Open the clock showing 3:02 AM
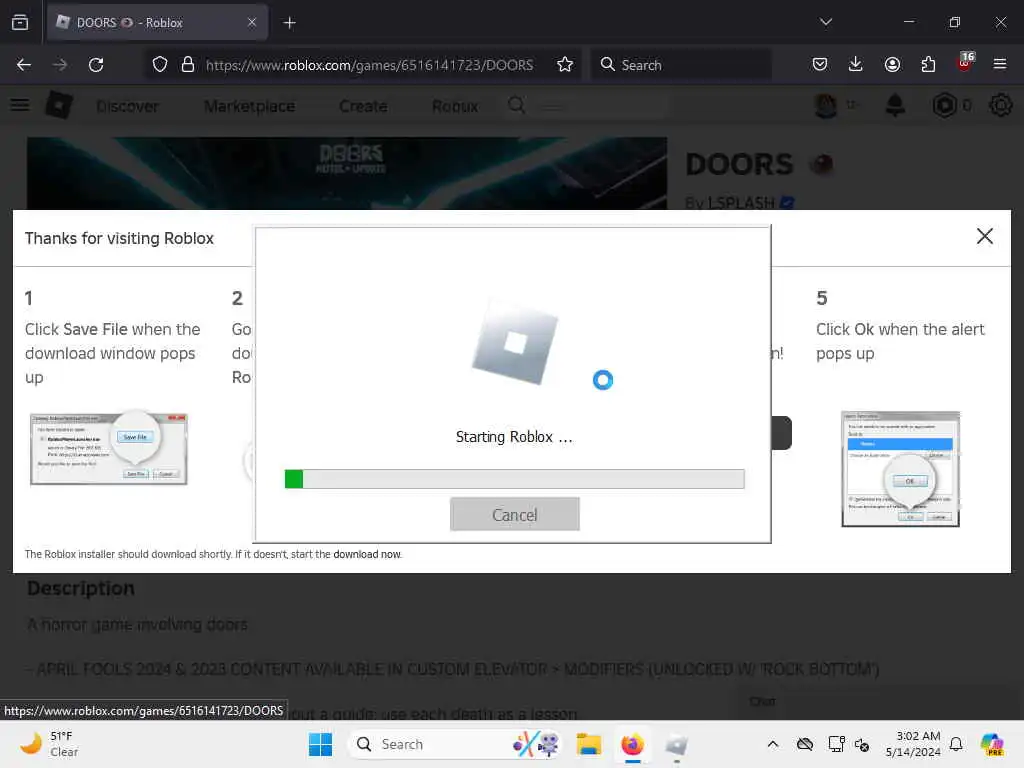The height and width of the screenshot is (768, 1024). click(912, 744)
